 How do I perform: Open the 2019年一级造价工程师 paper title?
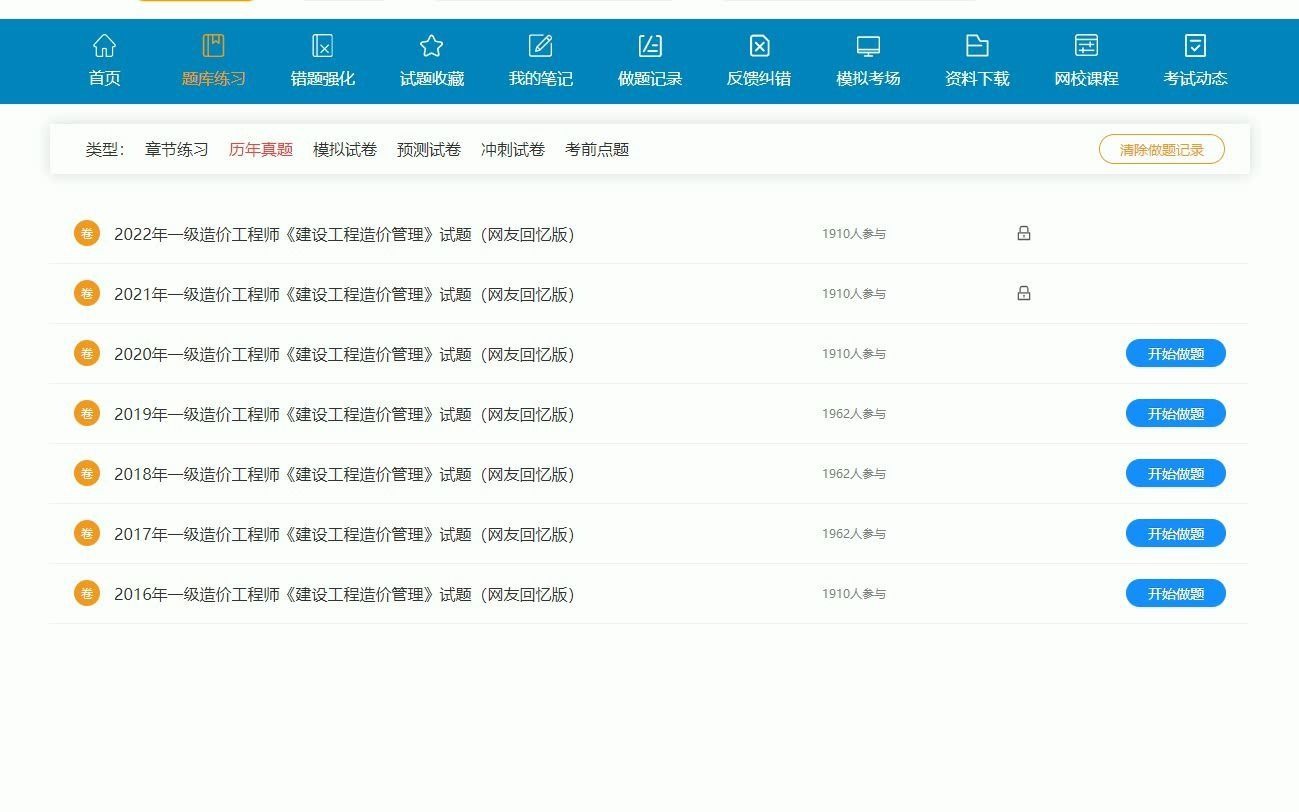point(344,414)
